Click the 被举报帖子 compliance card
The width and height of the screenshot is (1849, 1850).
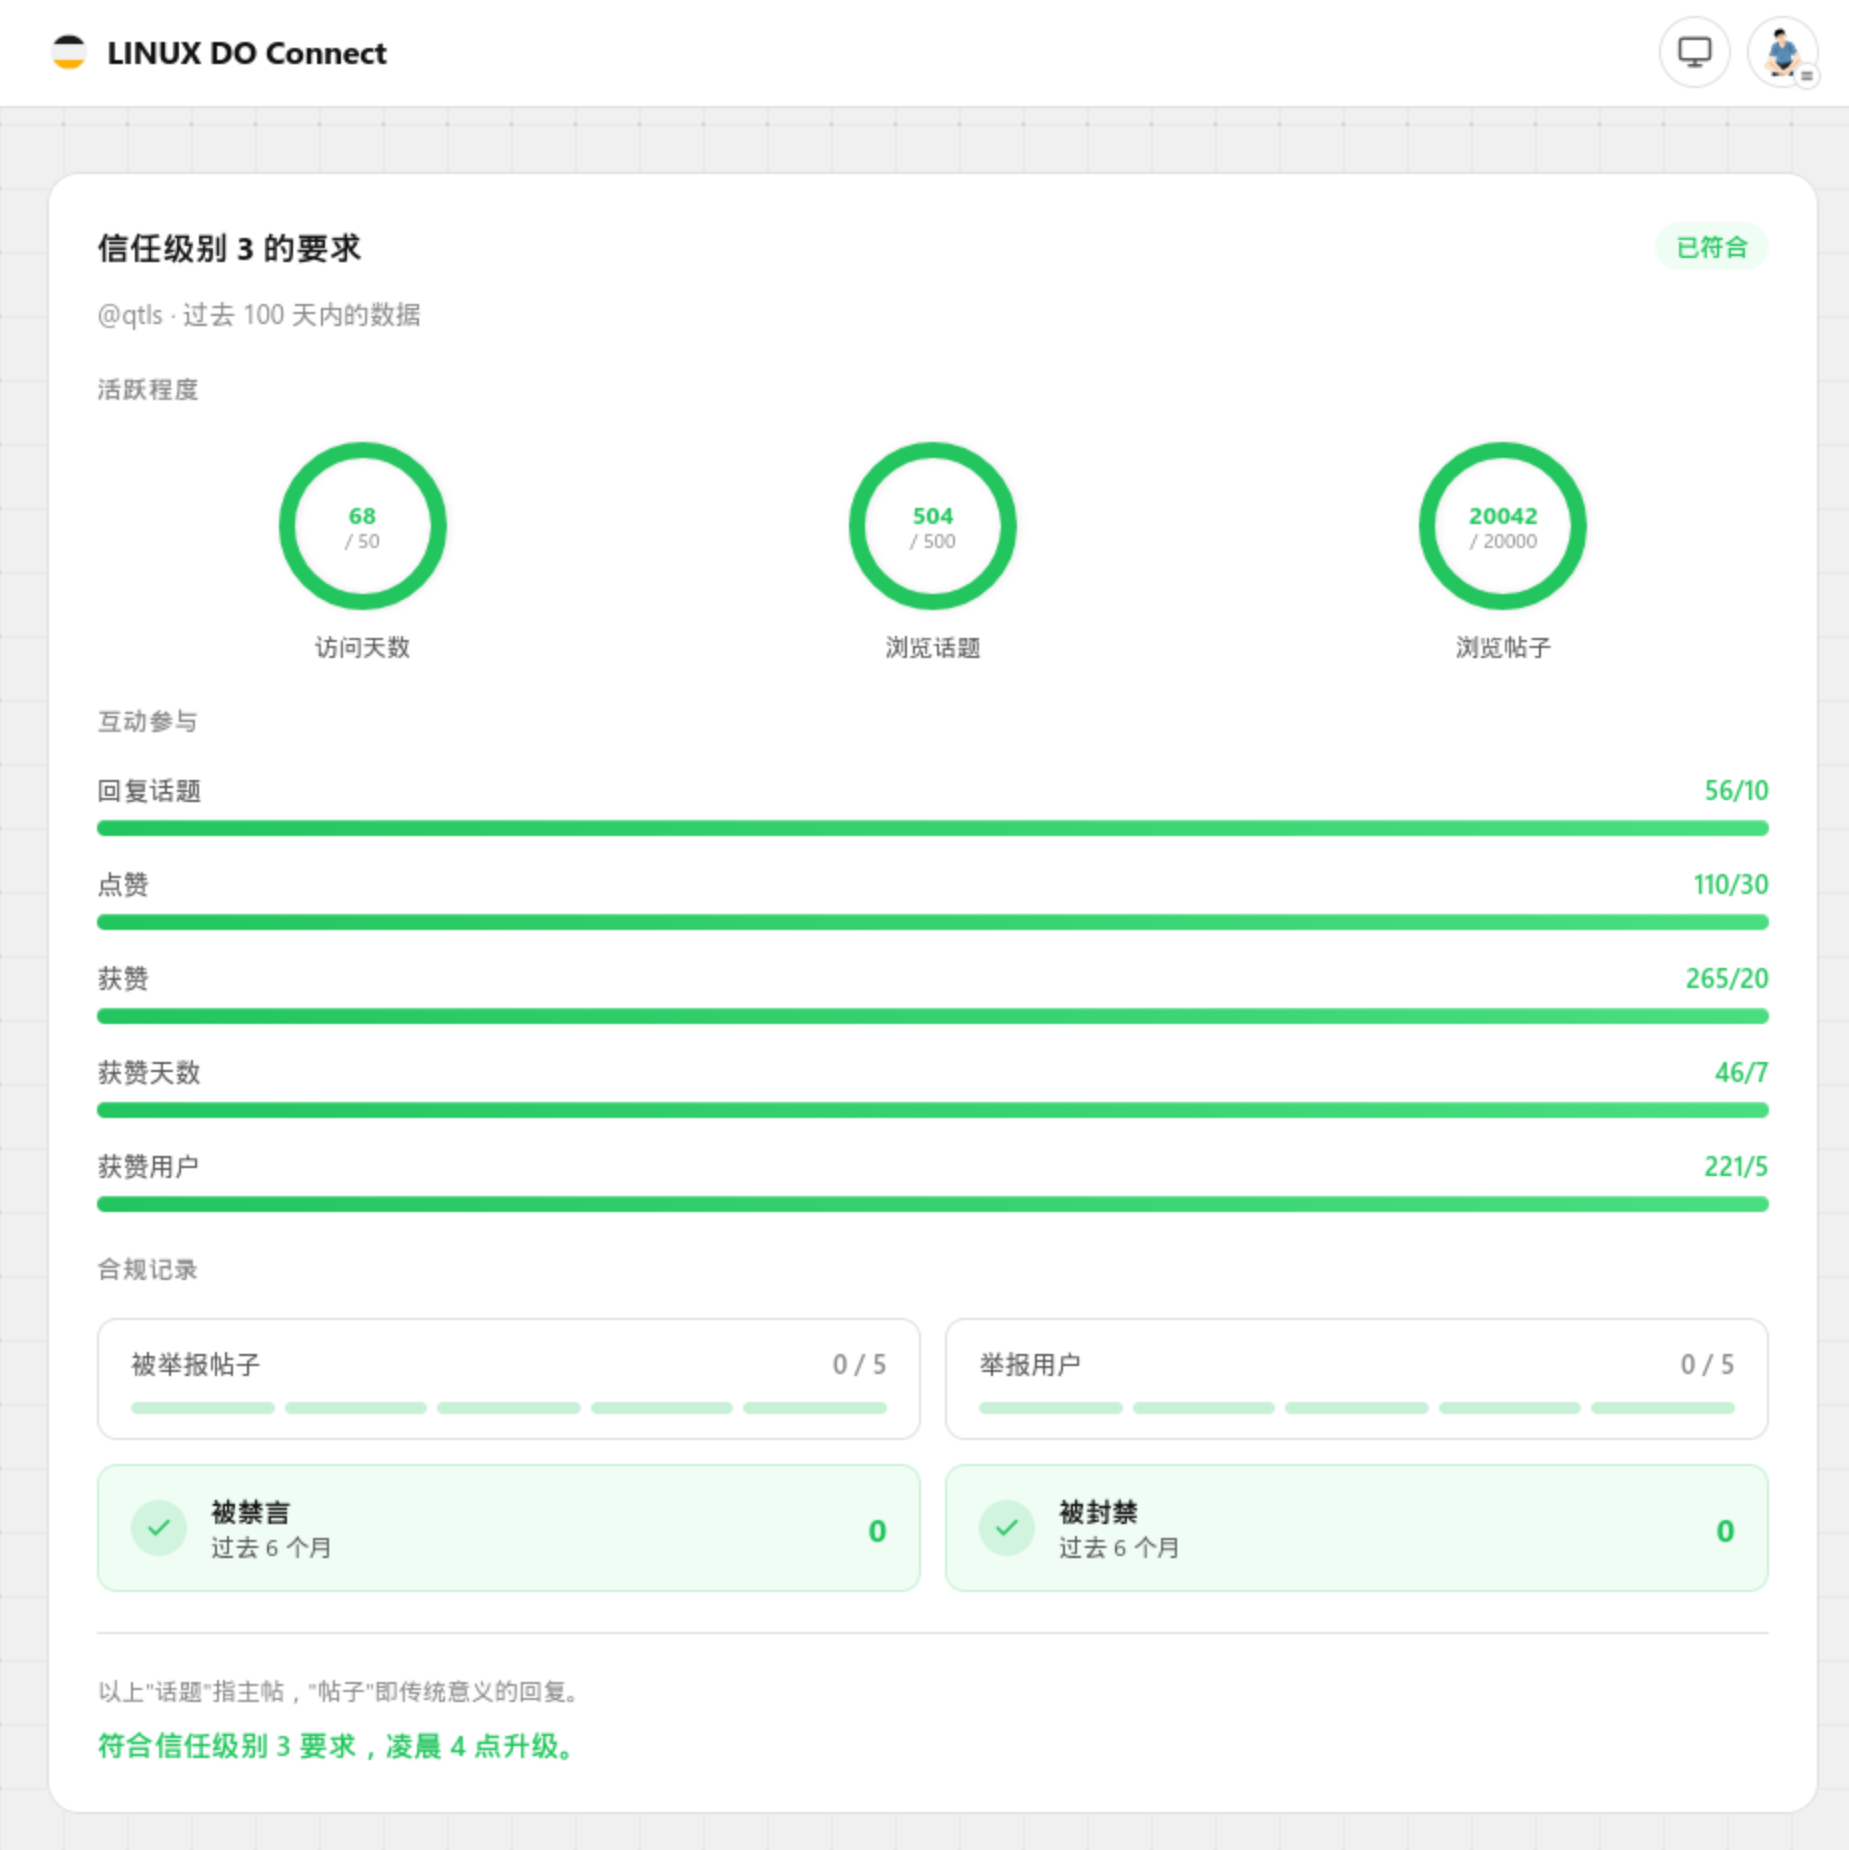coord(508,1378)
